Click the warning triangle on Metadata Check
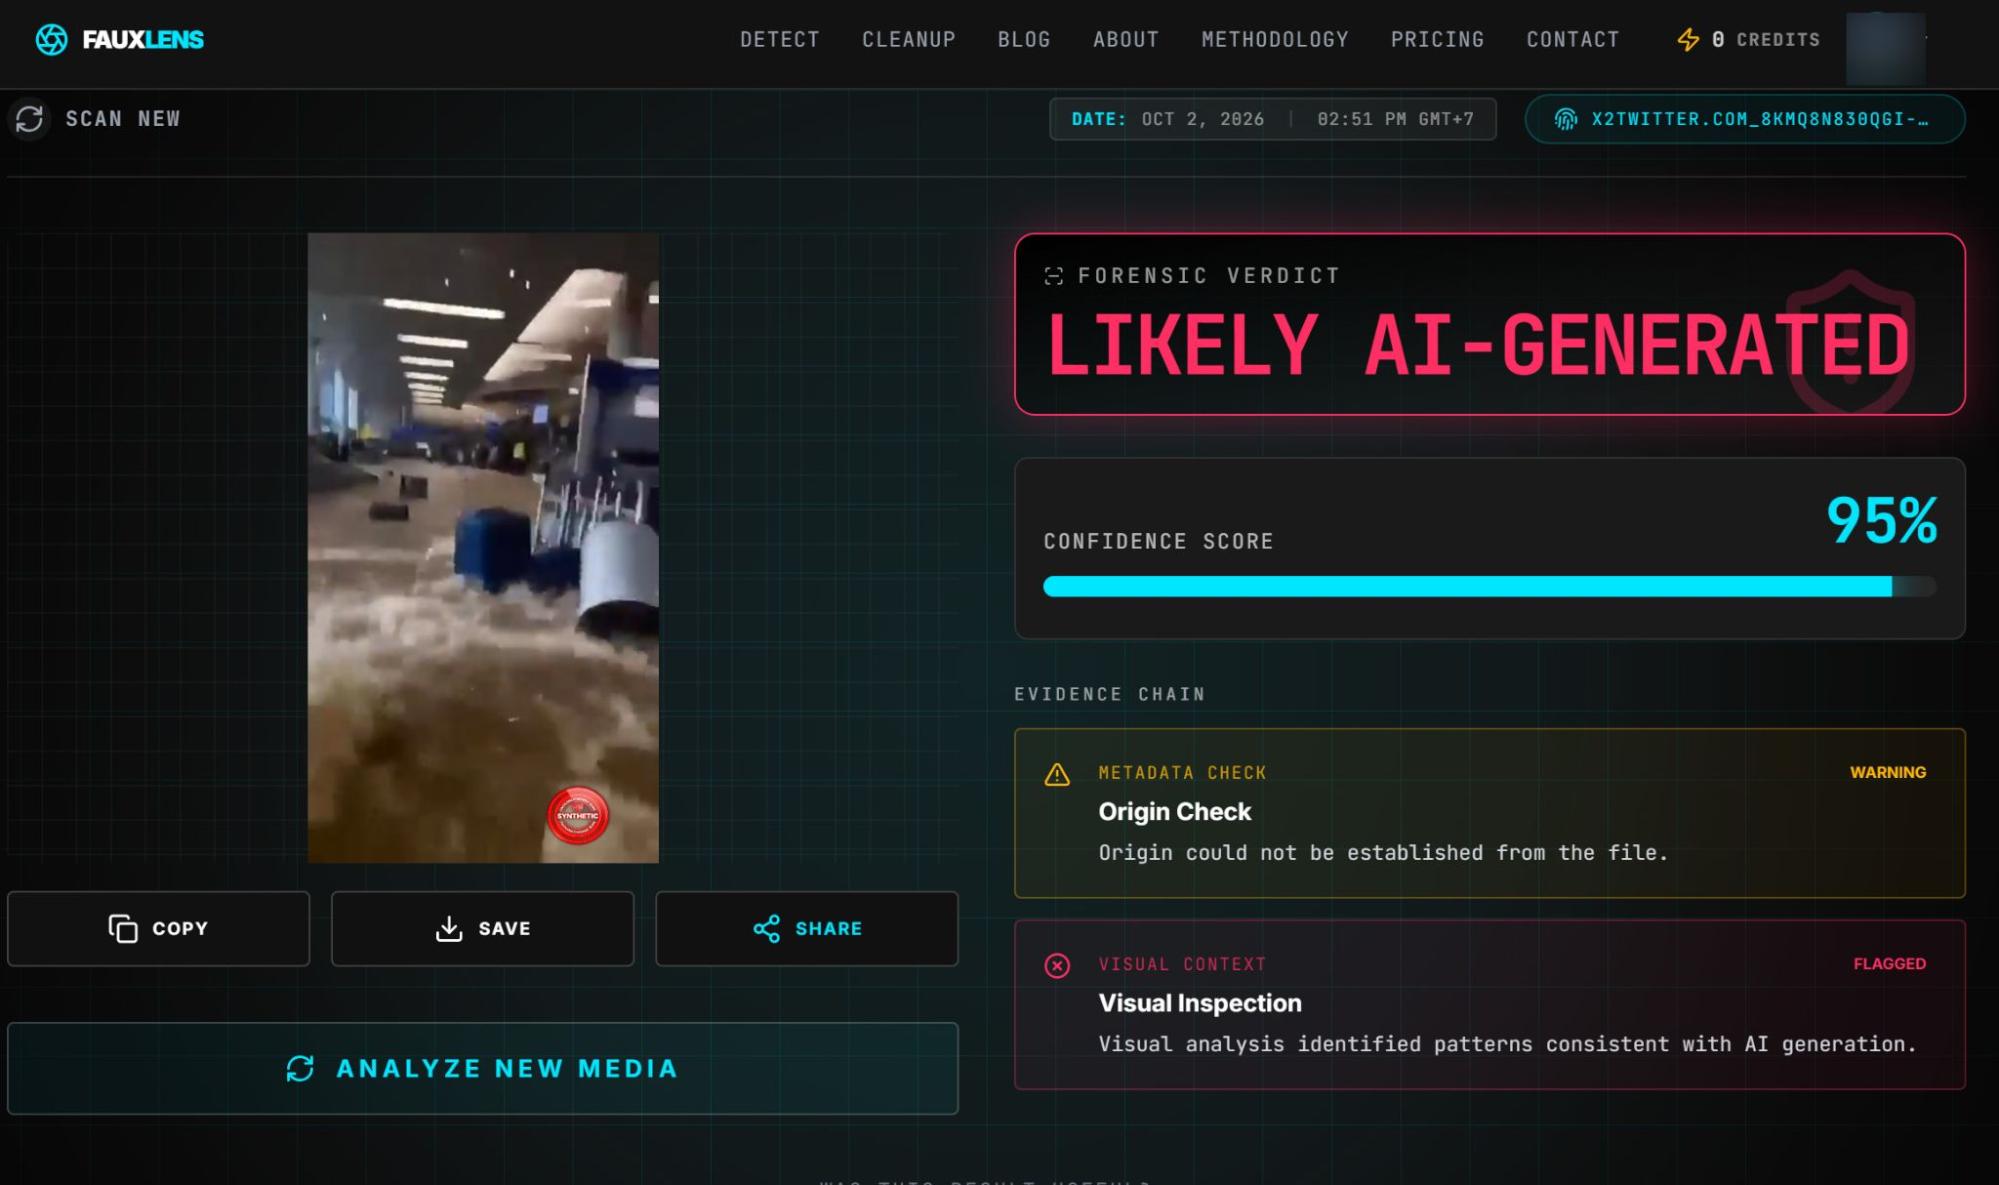Screen dimensions: 1999x1185 pyautogui.click(x=1057, y=774)
